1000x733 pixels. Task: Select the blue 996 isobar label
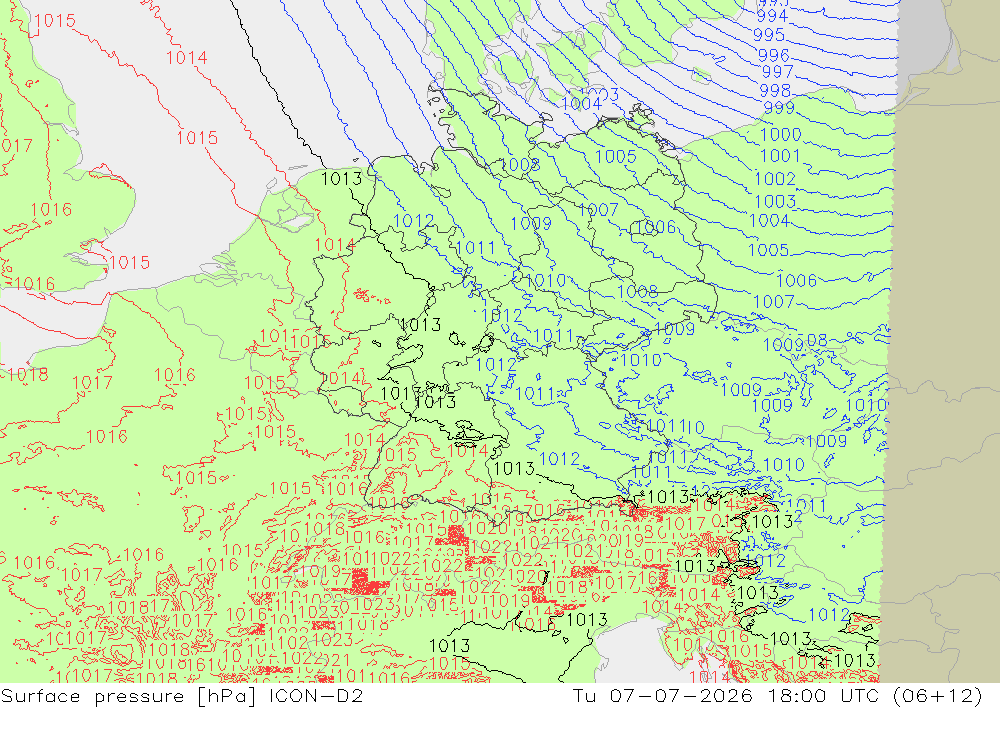pyautogui.click(x=774, y=56)
